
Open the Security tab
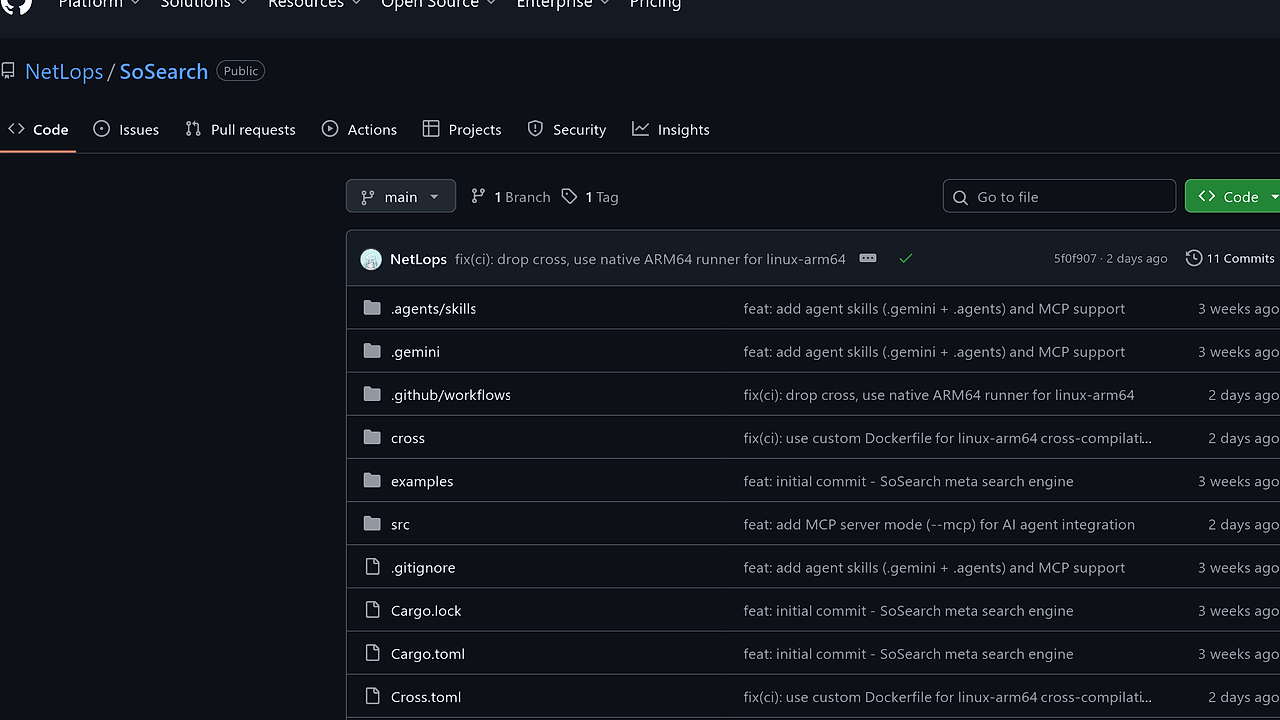click(567, 129)
